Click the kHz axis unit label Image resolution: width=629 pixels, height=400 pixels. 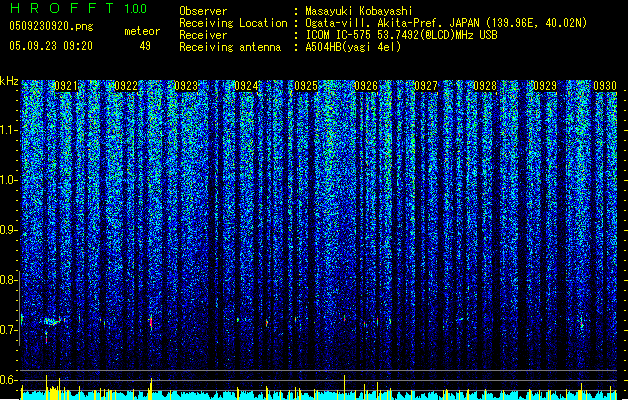[x=9, y=81]
